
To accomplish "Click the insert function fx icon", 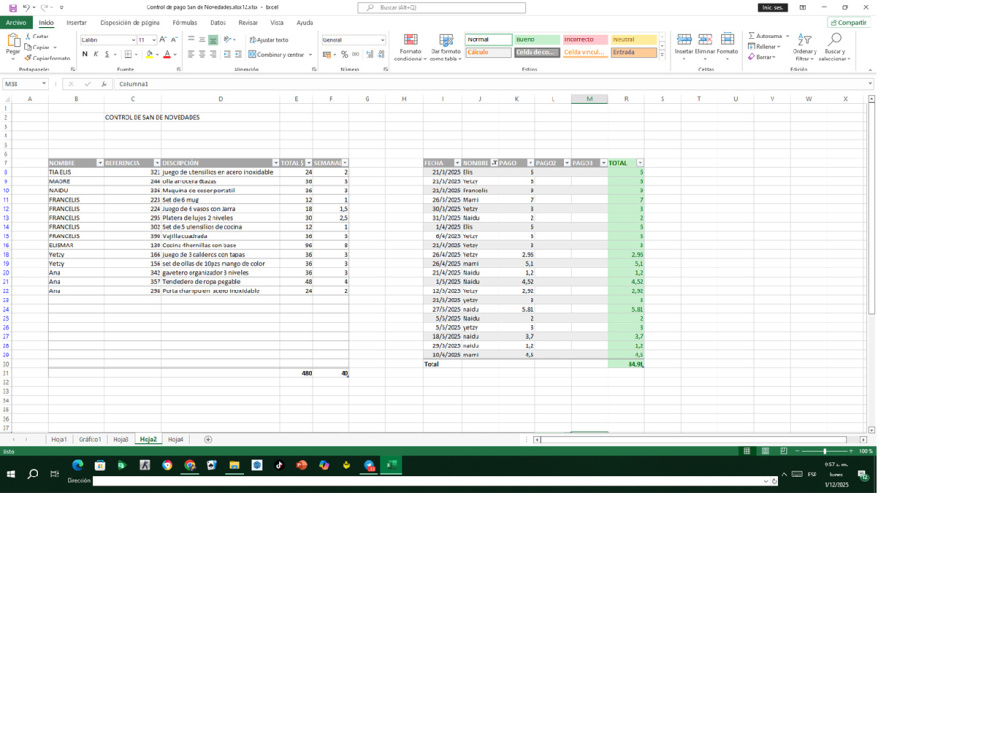I will click(x=103, y=84).
